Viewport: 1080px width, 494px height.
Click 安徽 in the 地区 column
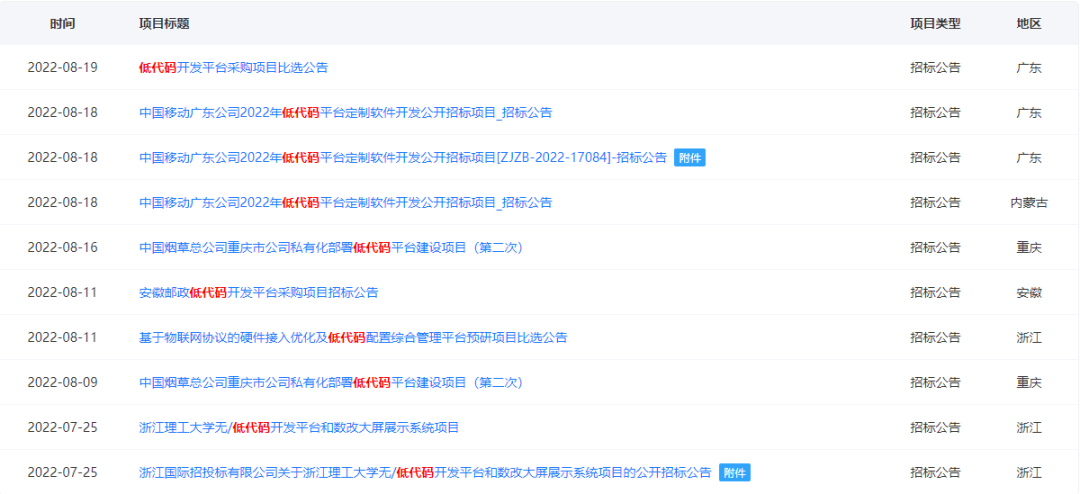point(1028,292)
